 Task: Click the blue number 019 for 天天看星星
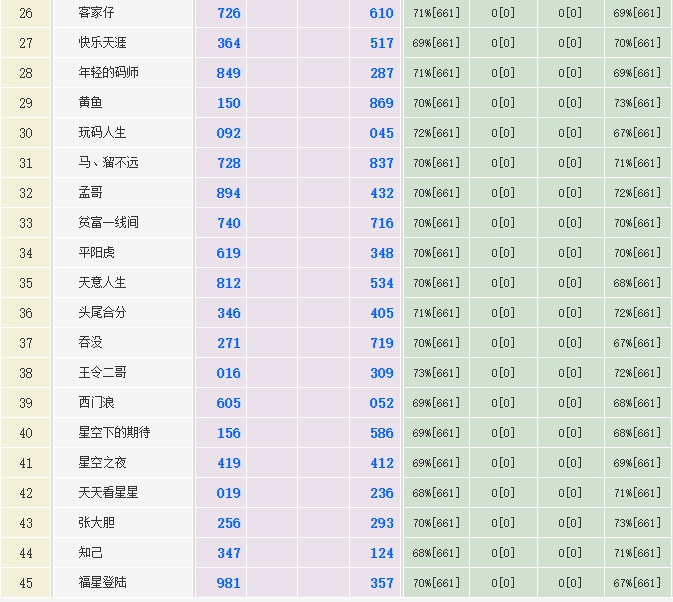[x=228, y=493]
